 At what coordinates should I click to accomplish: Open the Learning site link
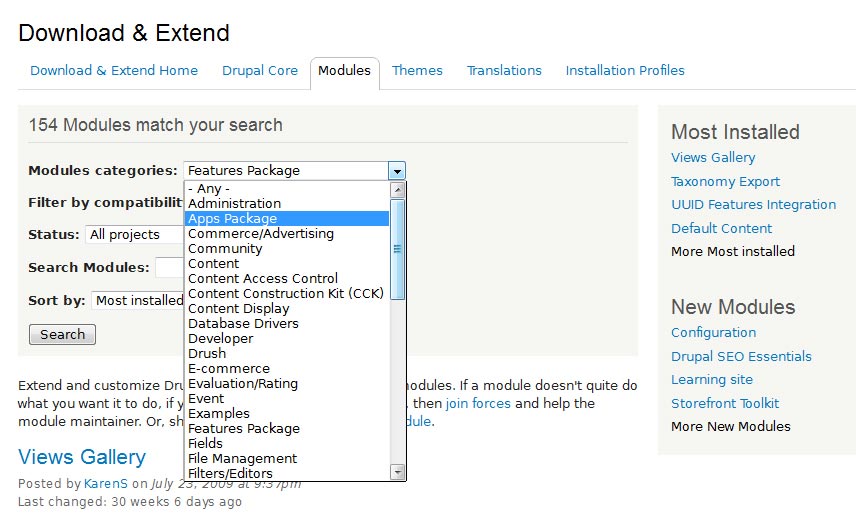click(712, 380)
